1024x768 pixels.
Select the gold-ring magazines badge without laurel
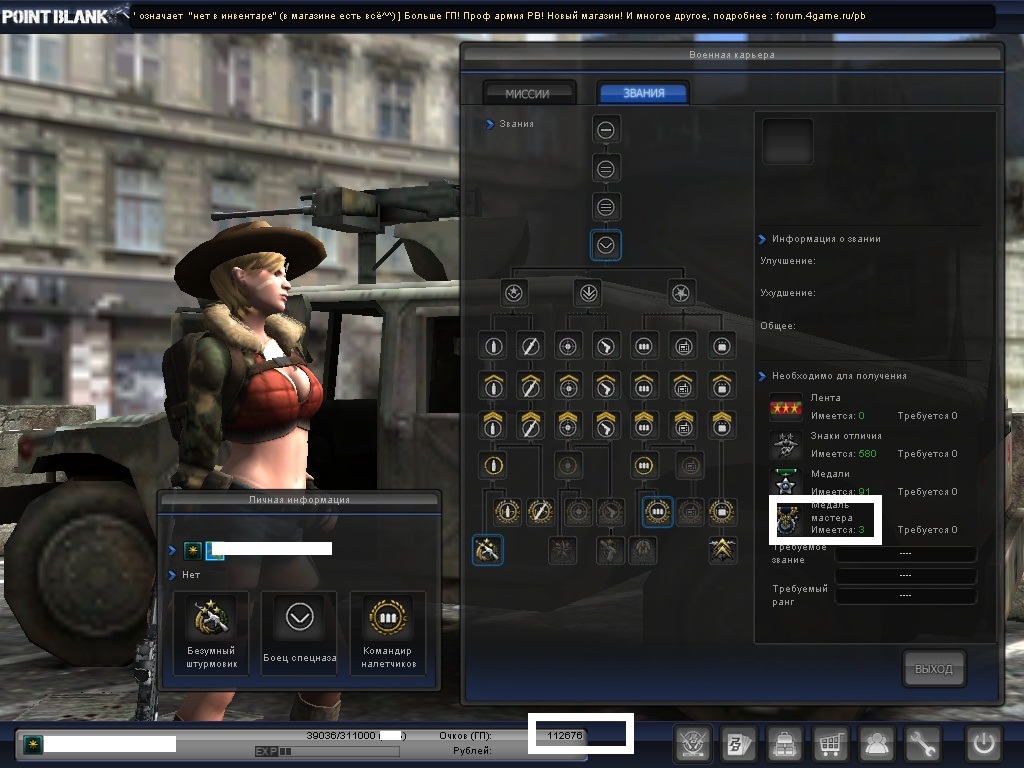[x=644, y=466]
